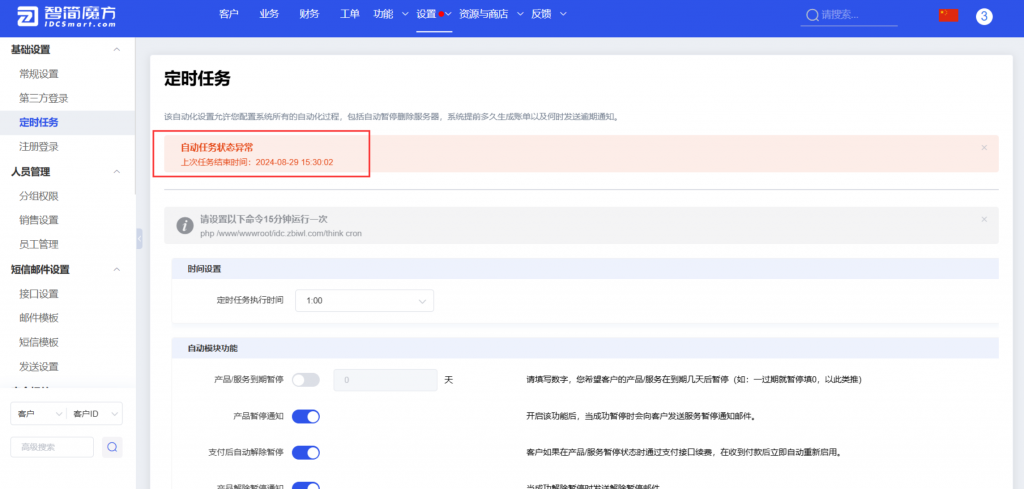Collapse the 基础设置 sidebar section
The image size is (1024, 489).
pyautogui.click(x=117, y=50)
